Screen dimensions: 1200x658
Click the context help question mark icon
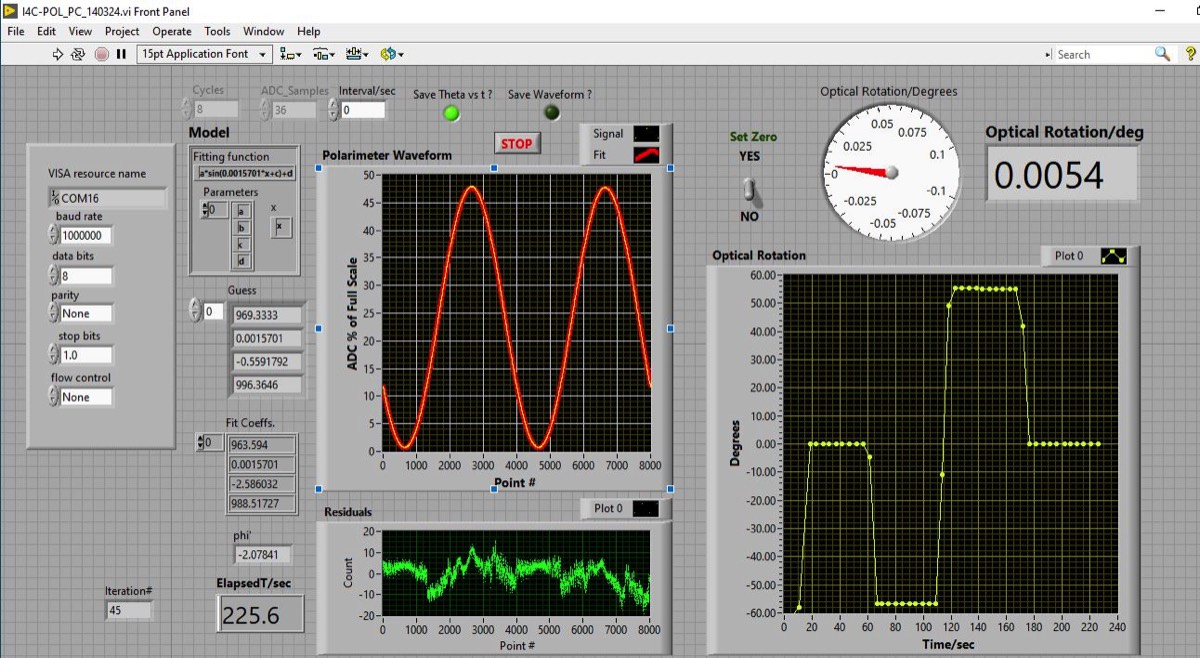(1189, 54)
